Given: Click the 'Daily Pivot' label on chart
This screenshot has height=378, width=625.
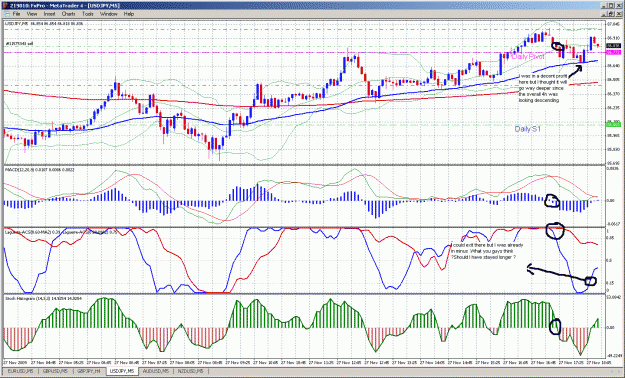Looking at the screenshot, I should 528,57.
